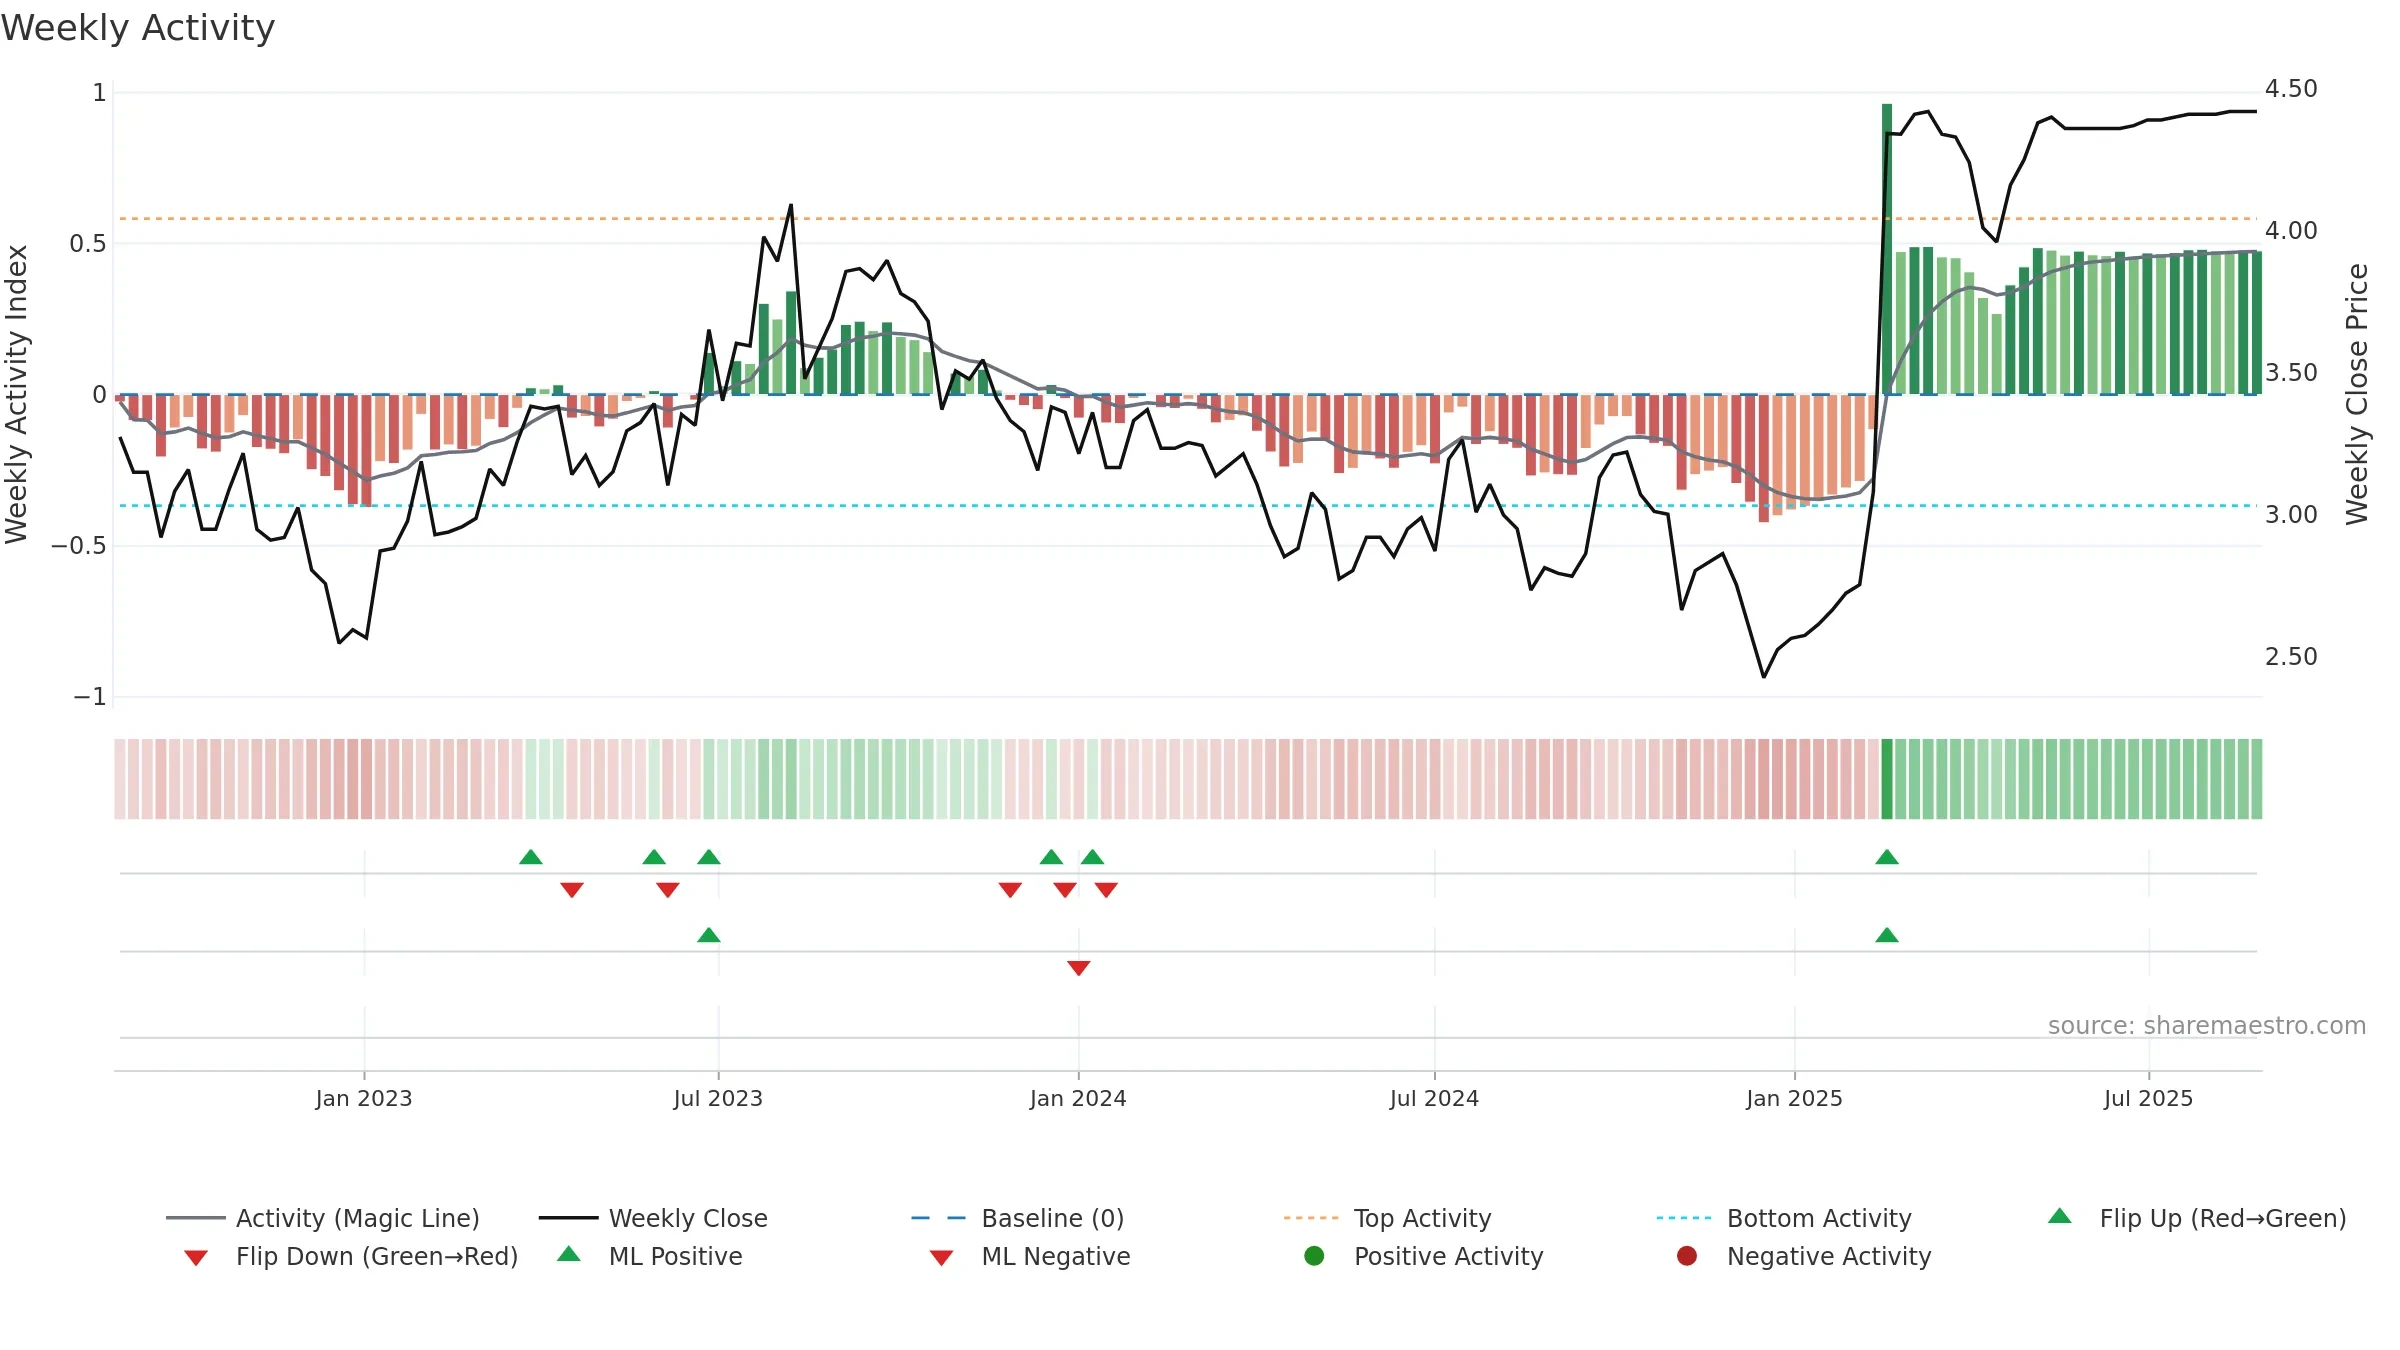Toggle ML Positive legend entry
The image size is (2400, 1350).
pos(650,1256)
